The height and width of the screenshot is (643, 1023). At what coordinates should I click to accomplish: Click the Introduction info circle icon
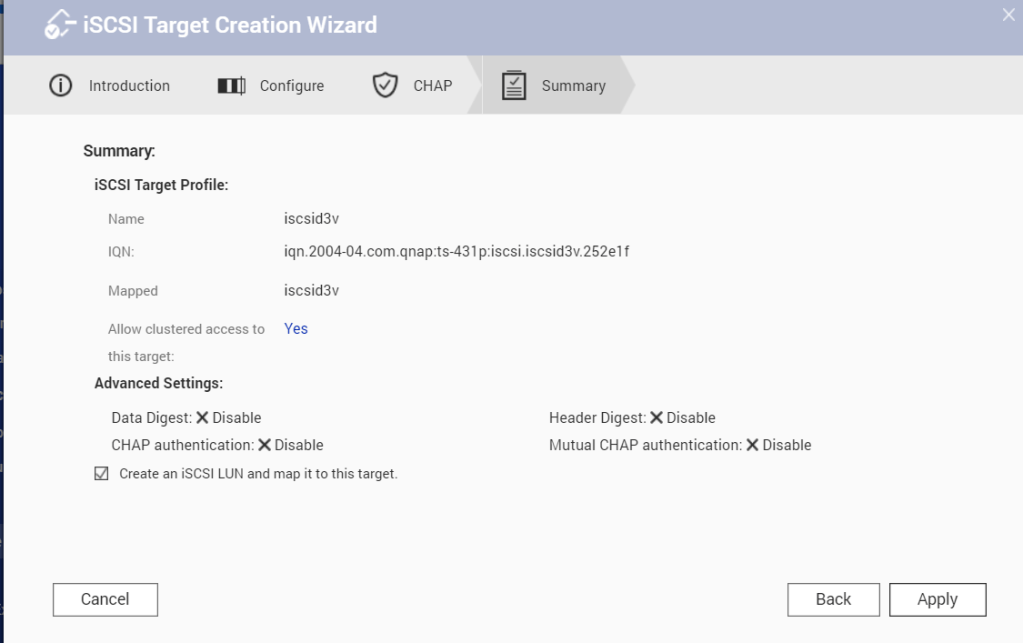(60, 86)
